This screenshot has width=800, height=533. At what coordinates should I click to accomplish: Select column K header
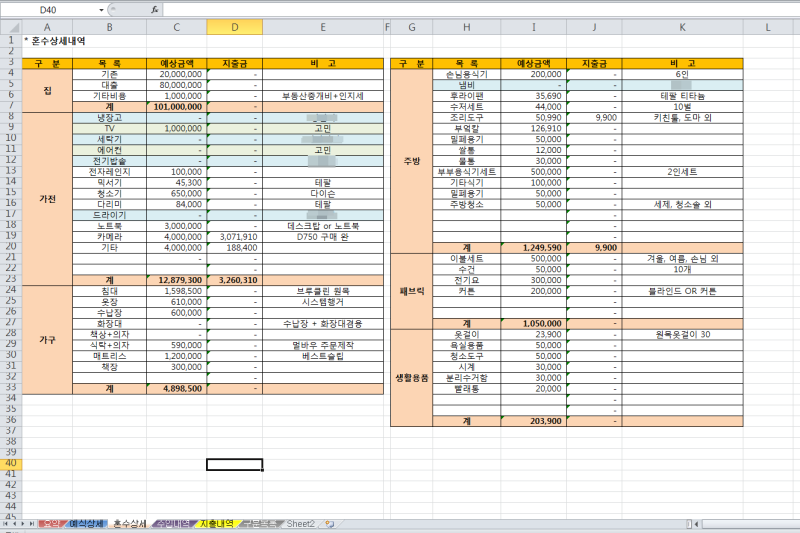click(682, 28)
